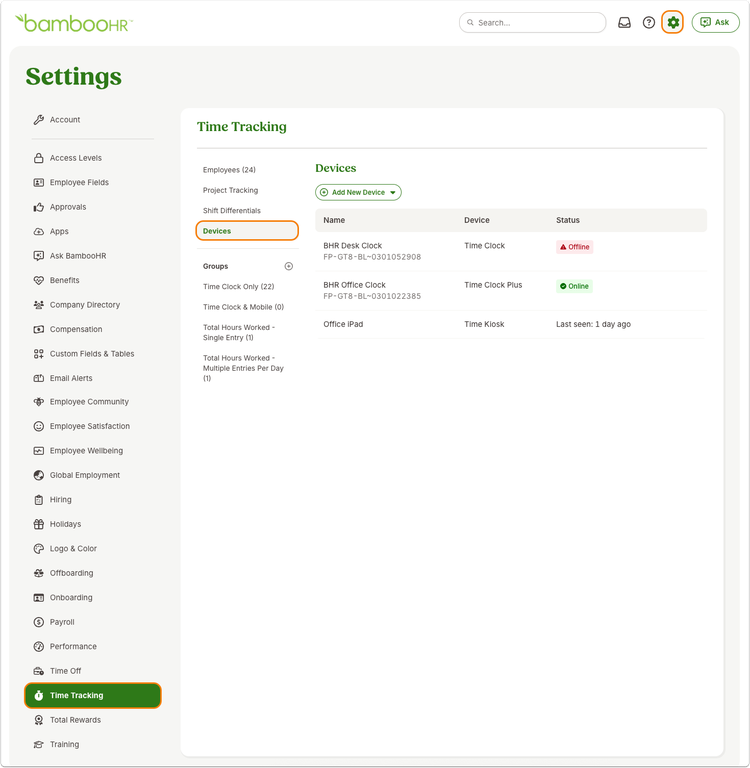The image size is (750, 768).
Task: Open the Employees (24) tab
Action: coord(229,170)
